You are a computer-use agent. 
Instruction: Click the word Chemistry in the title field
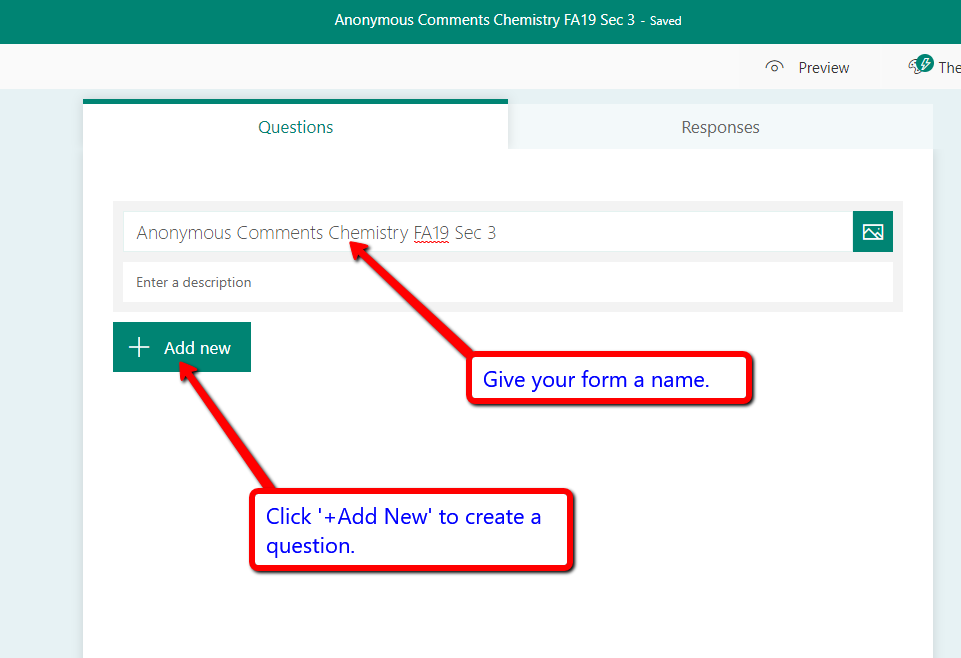[368, 233]
